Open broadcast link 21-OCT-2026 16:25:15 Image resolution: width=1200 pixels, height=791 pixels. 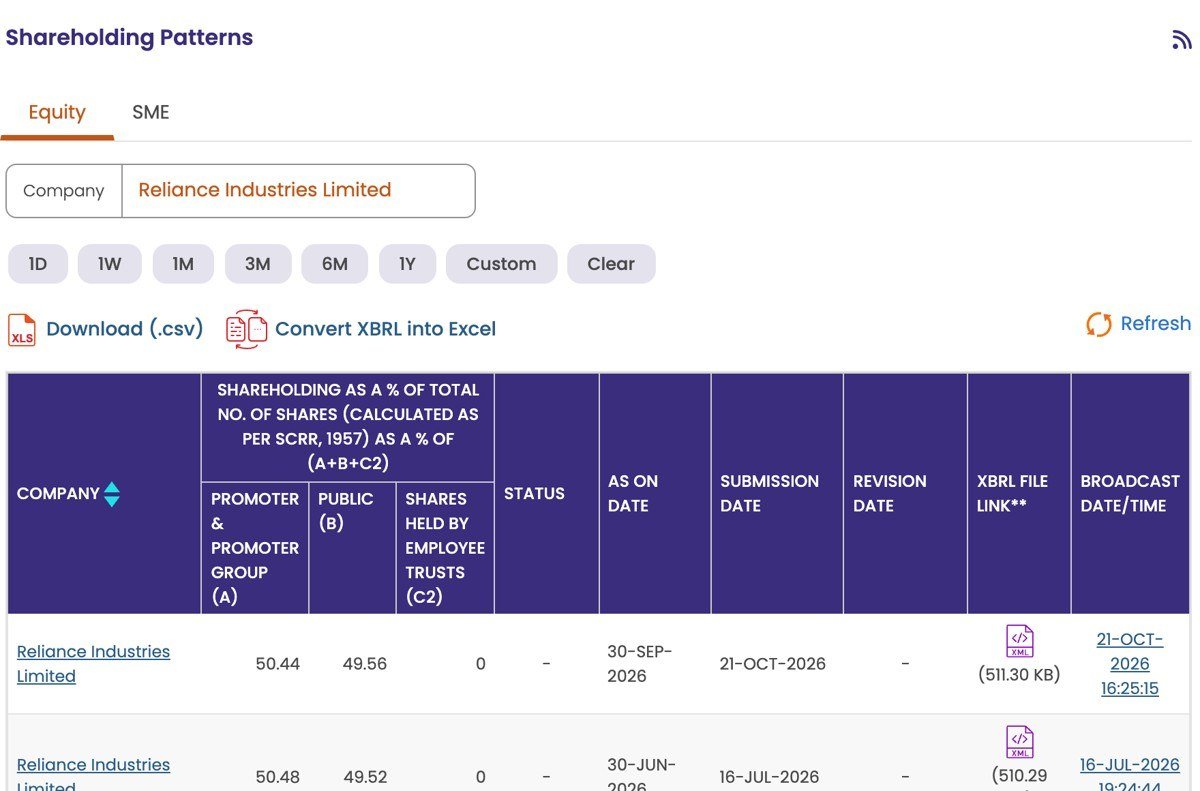pos(1130,664)
